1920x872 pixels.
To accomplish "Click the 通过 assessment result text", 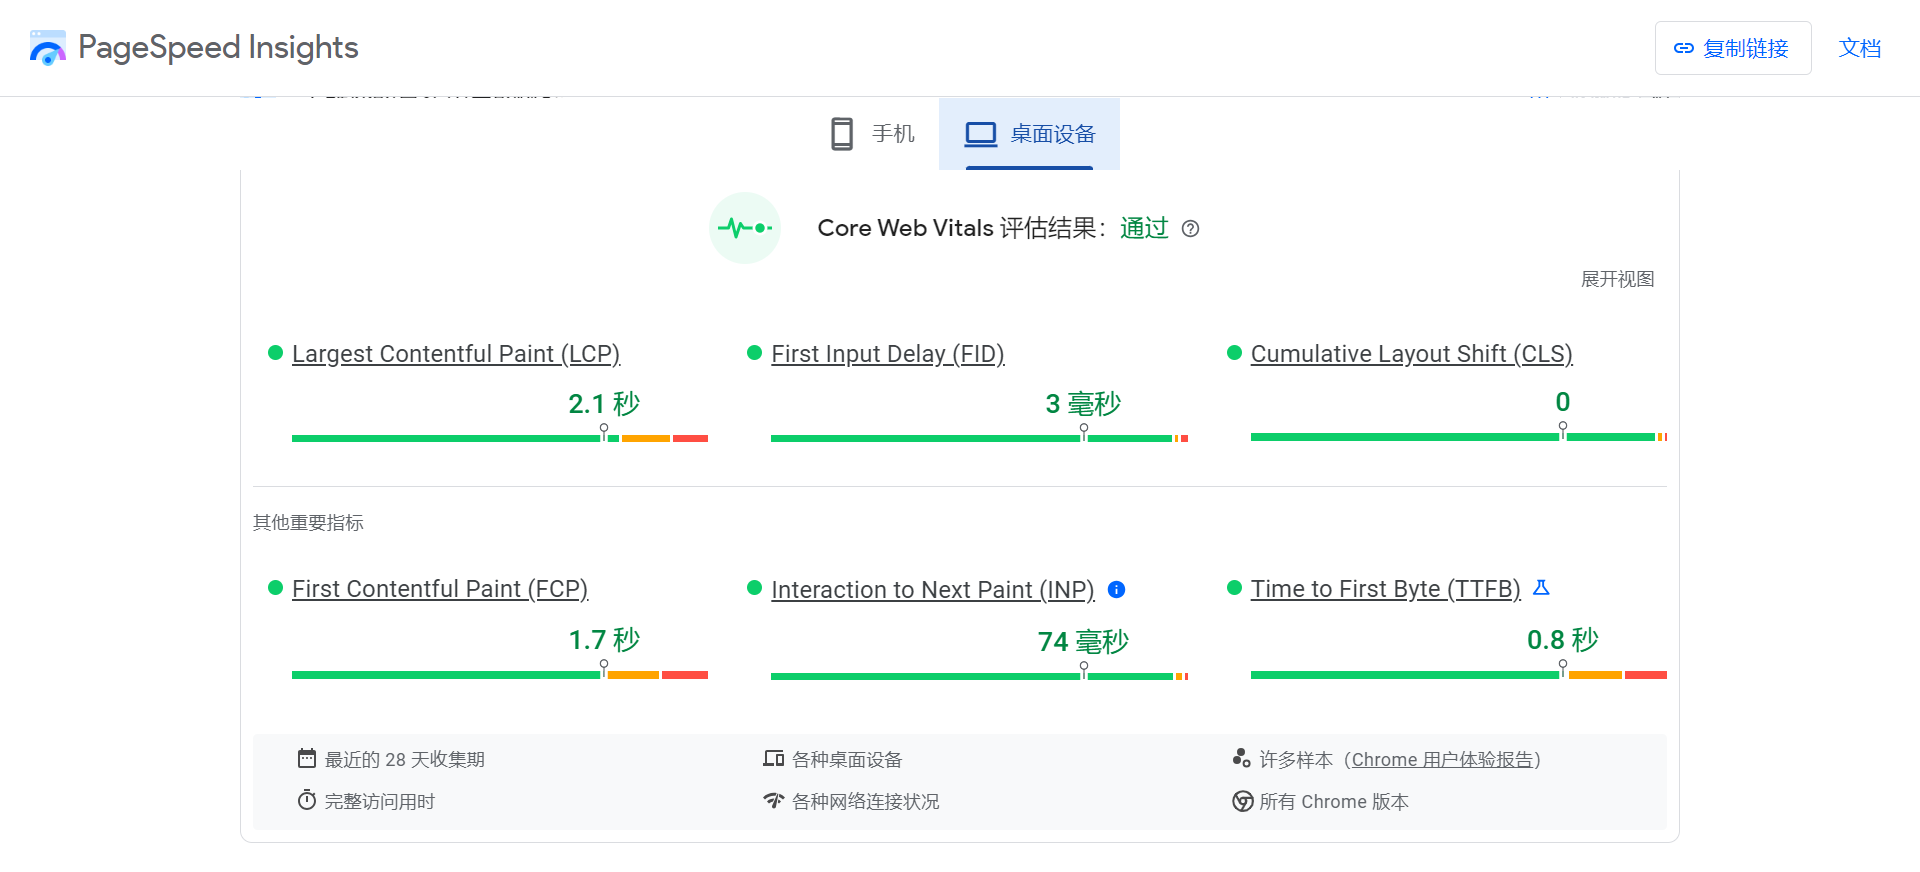I will pyautogui.click(x=1144, y=228).
